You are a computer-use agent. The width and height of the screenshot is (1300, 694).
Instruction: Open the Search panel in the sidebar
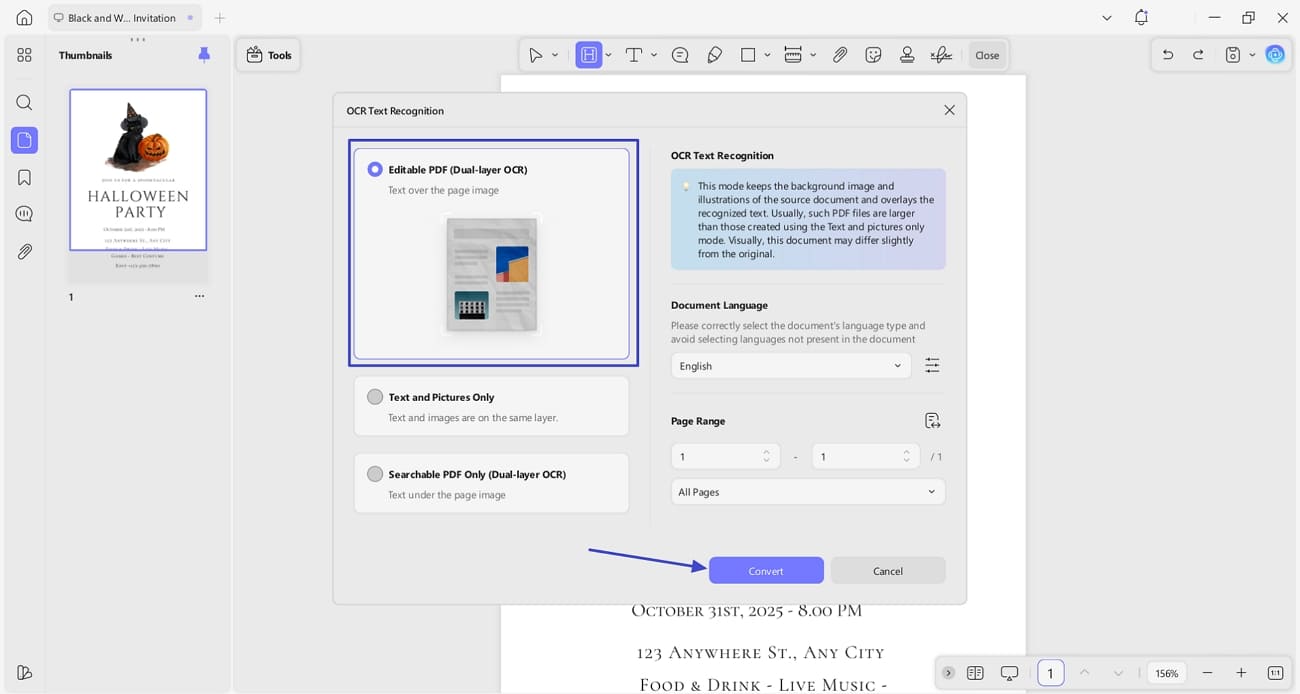pyautogui.click(x=24, y=102)
